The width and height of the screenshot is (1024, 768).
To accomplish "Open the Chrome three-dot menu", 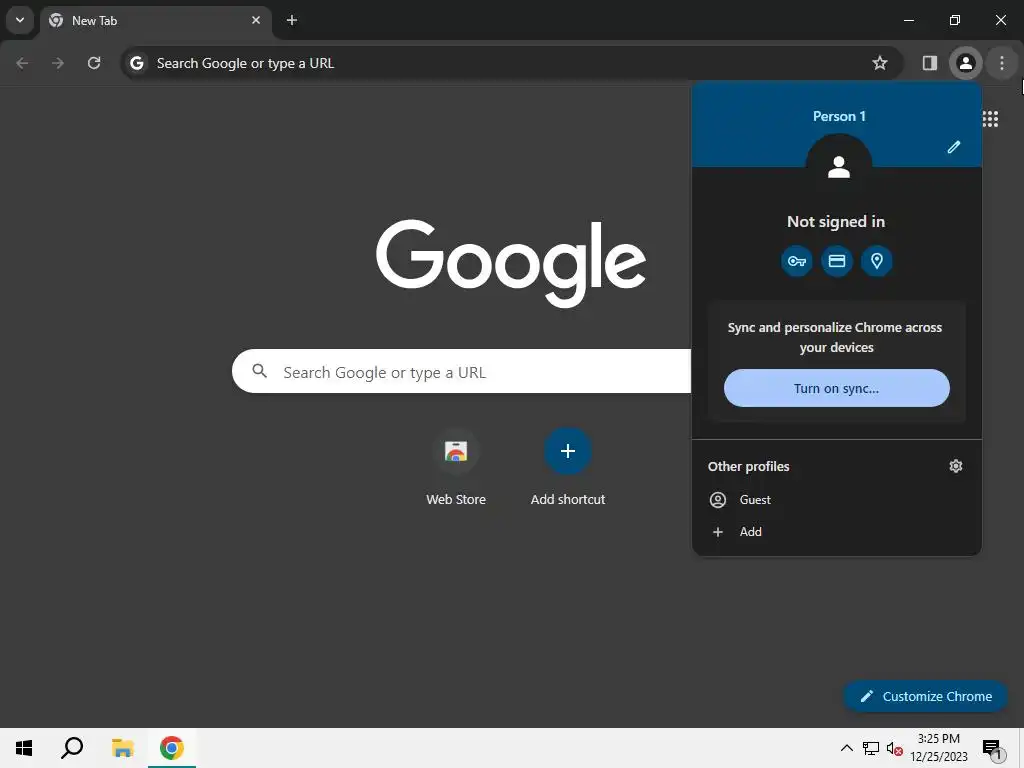I will (1002, 63).
